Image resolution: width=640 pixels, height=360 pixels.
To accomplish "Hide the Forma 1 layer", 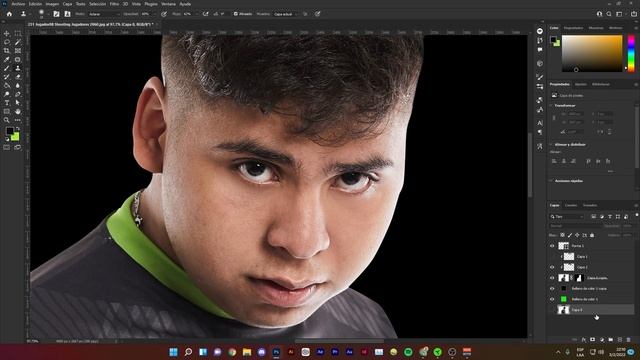I will (552, 246).
